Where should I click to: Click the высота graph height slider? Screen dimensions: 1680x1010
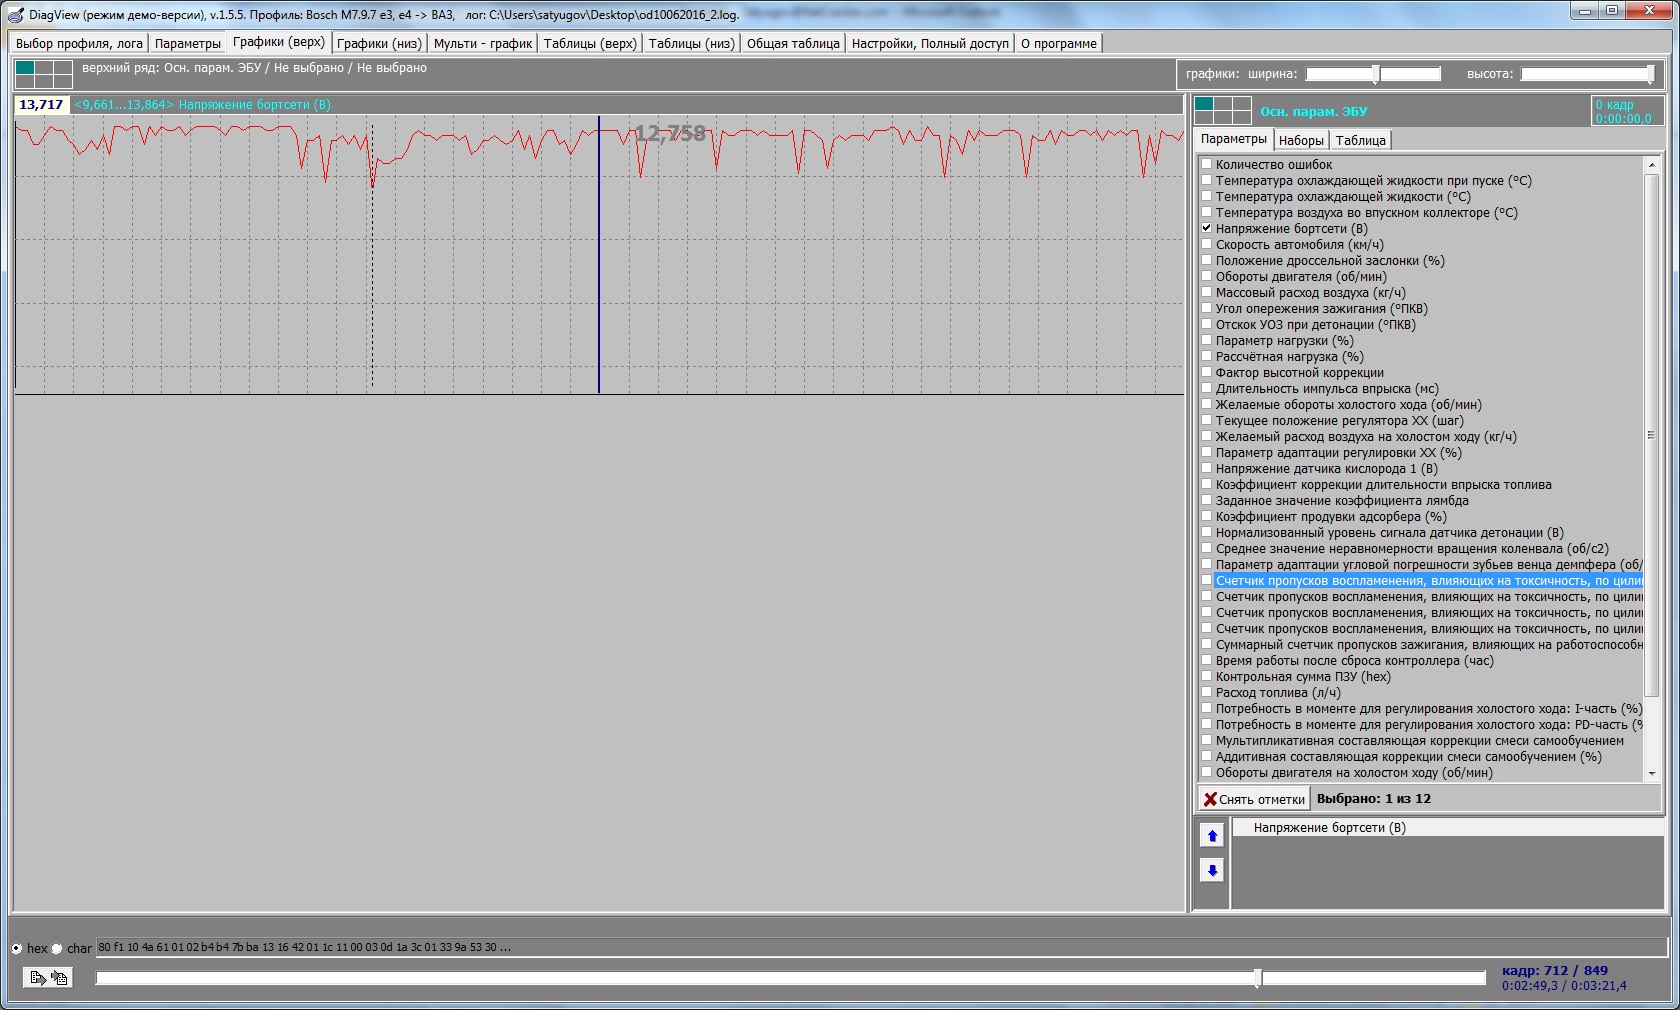tap(1588, 73)
